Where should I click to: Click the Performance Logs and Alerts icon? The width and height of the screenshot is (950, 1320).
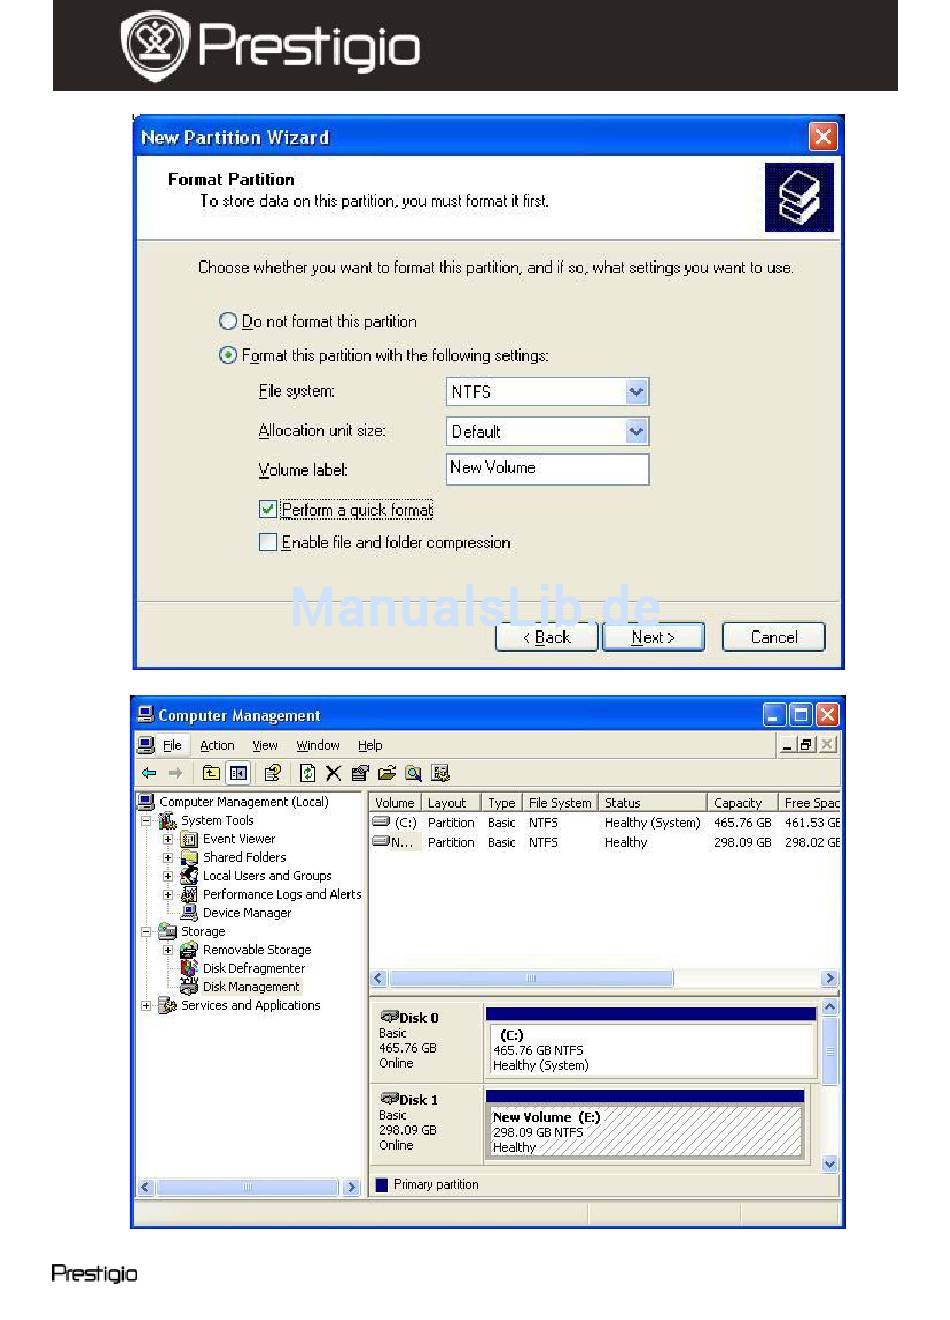[189, 894]
